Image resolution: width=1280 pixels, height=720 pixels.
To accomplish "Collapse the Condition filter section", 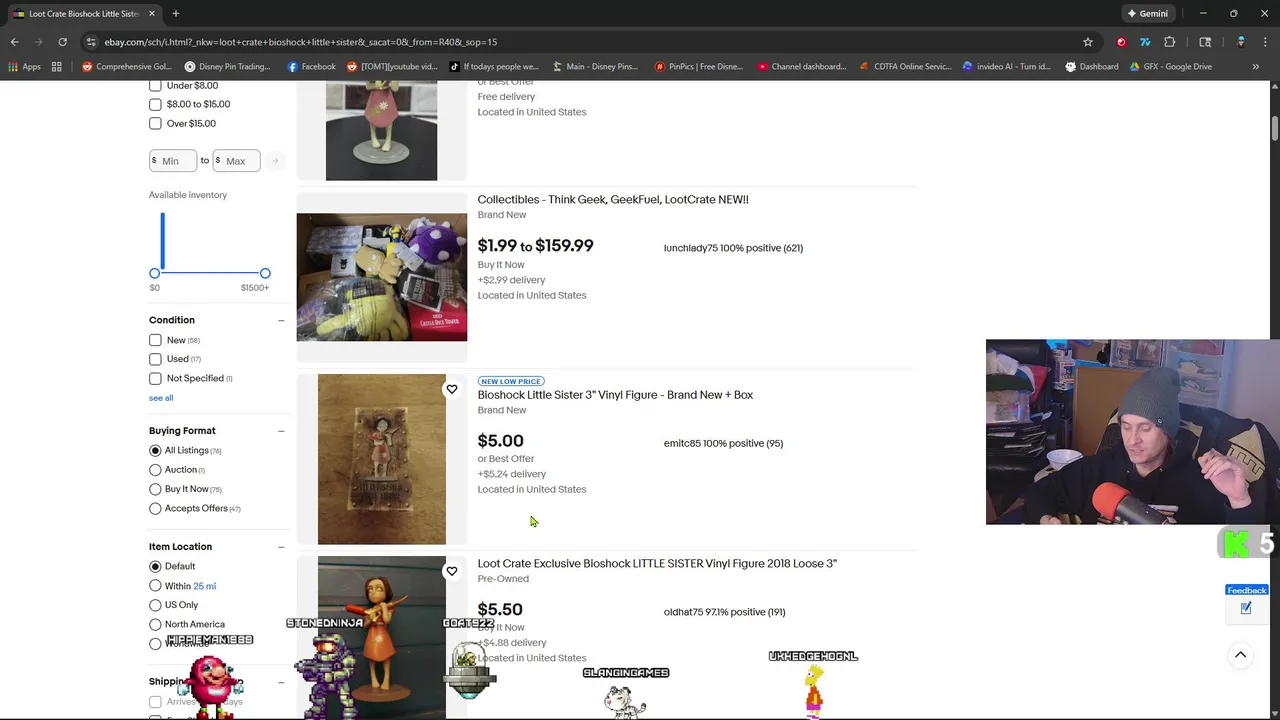I will (281, 320).
